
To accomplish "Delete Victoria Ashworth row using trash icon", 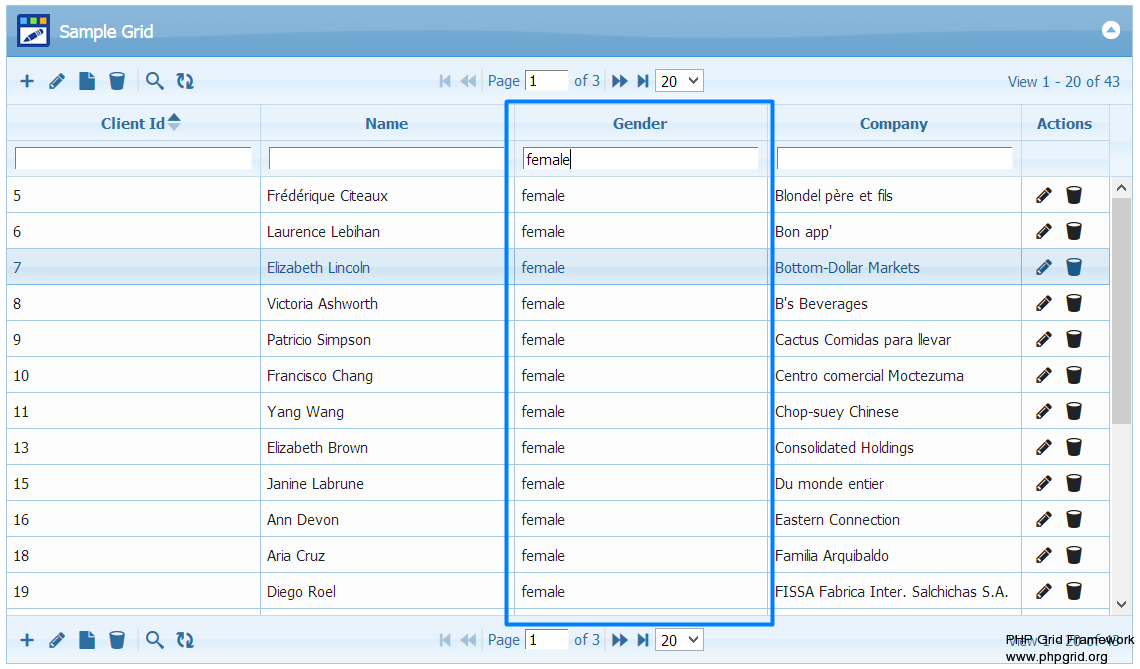I will tap(1074, 303).
